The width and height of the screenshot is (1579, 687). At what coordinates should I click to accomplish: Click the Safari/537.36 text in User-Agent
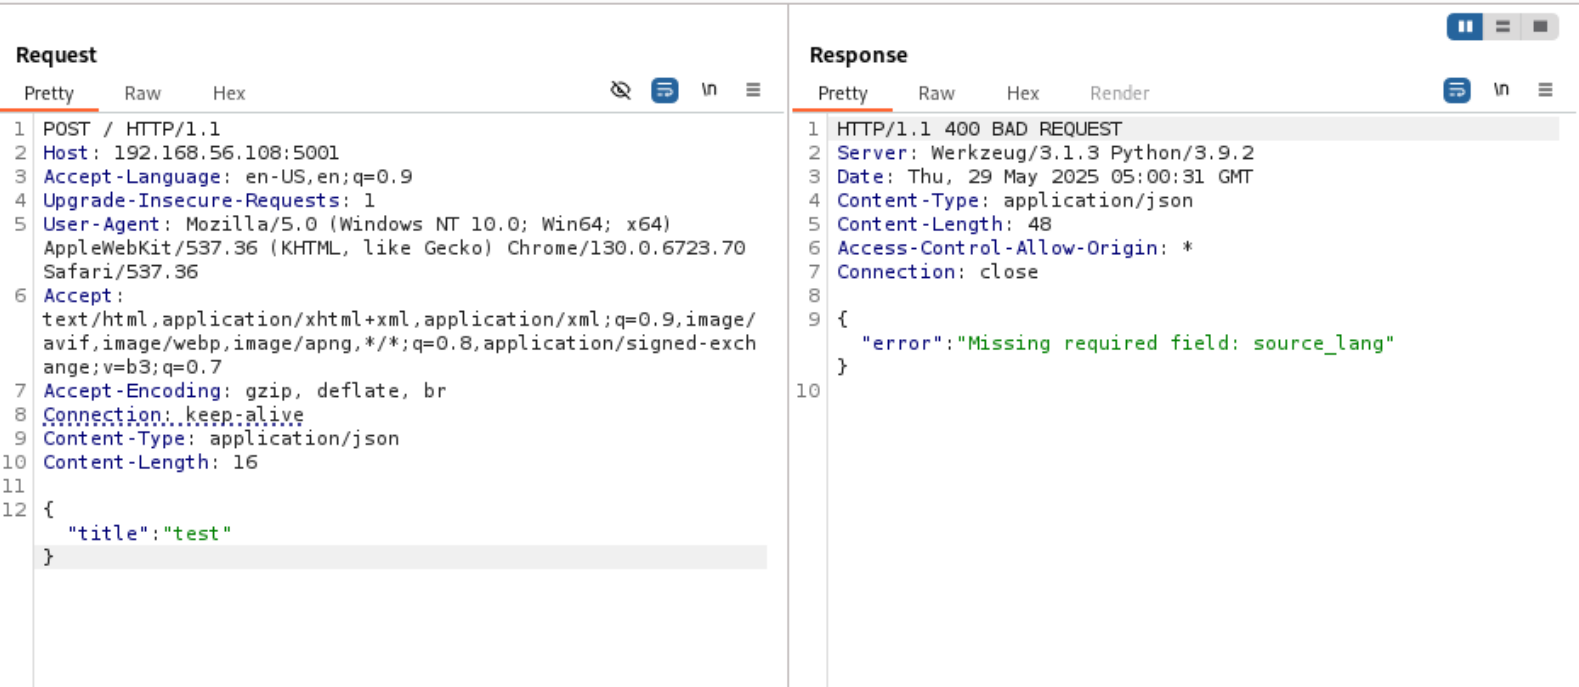click(x=120, y=272)
